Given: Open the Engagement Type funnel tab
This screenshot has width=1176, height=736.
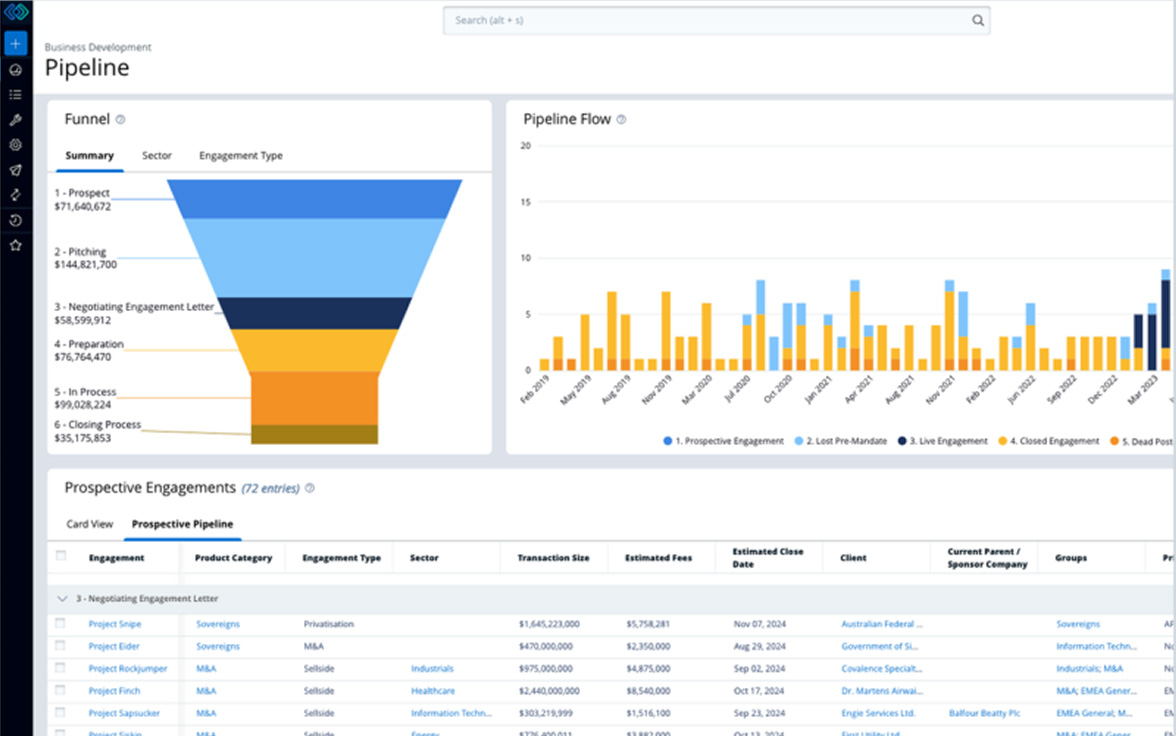Looking at the screenshot, I should (x=241, y=156).
